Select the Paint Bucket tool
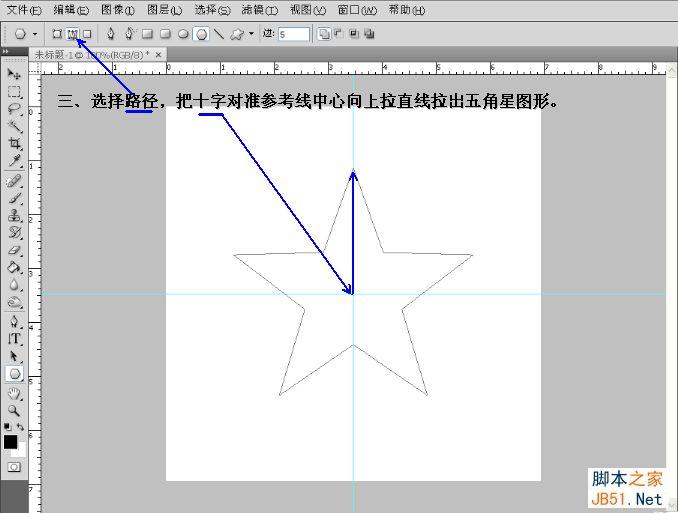The image size is (678, 513). pos(14,268)
